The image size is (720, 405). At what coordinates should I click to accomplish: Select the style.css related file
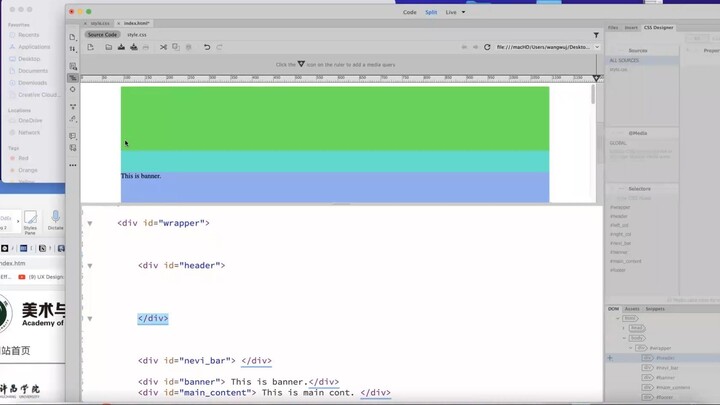137,35
